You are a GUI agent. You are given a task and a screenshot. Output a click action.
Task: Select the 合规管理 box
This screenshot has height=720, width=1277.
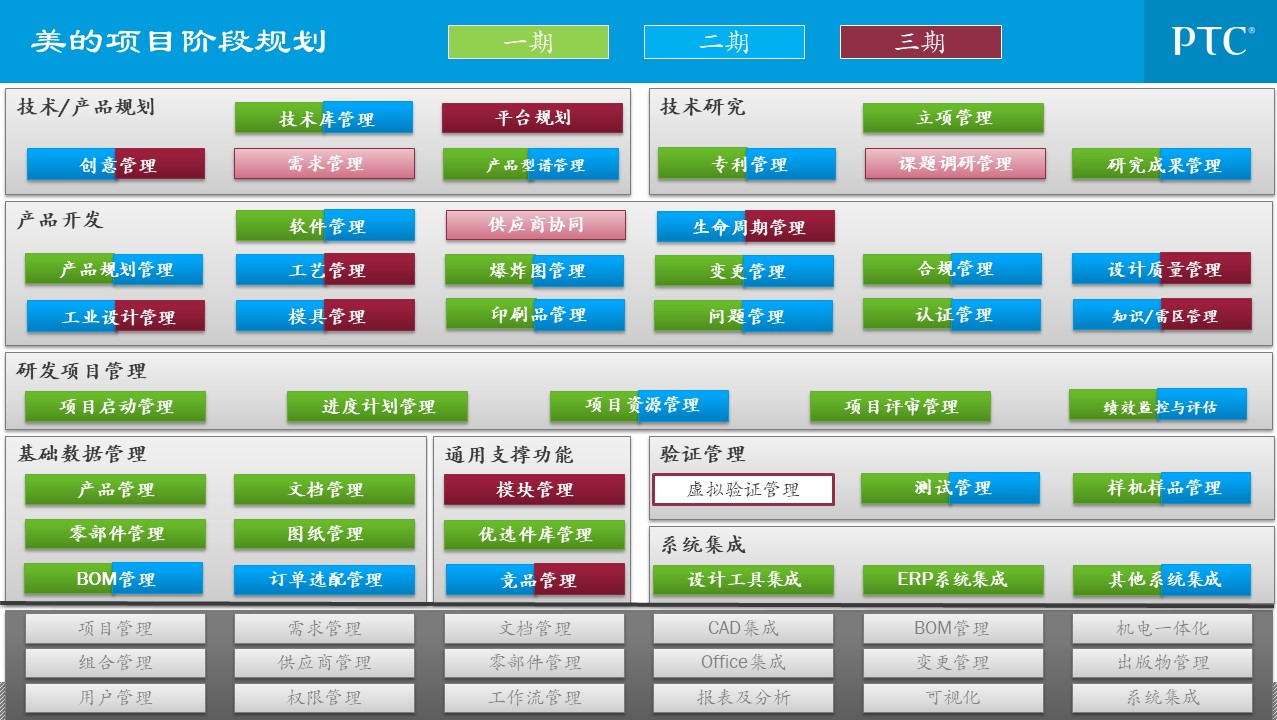pos(952,269)
